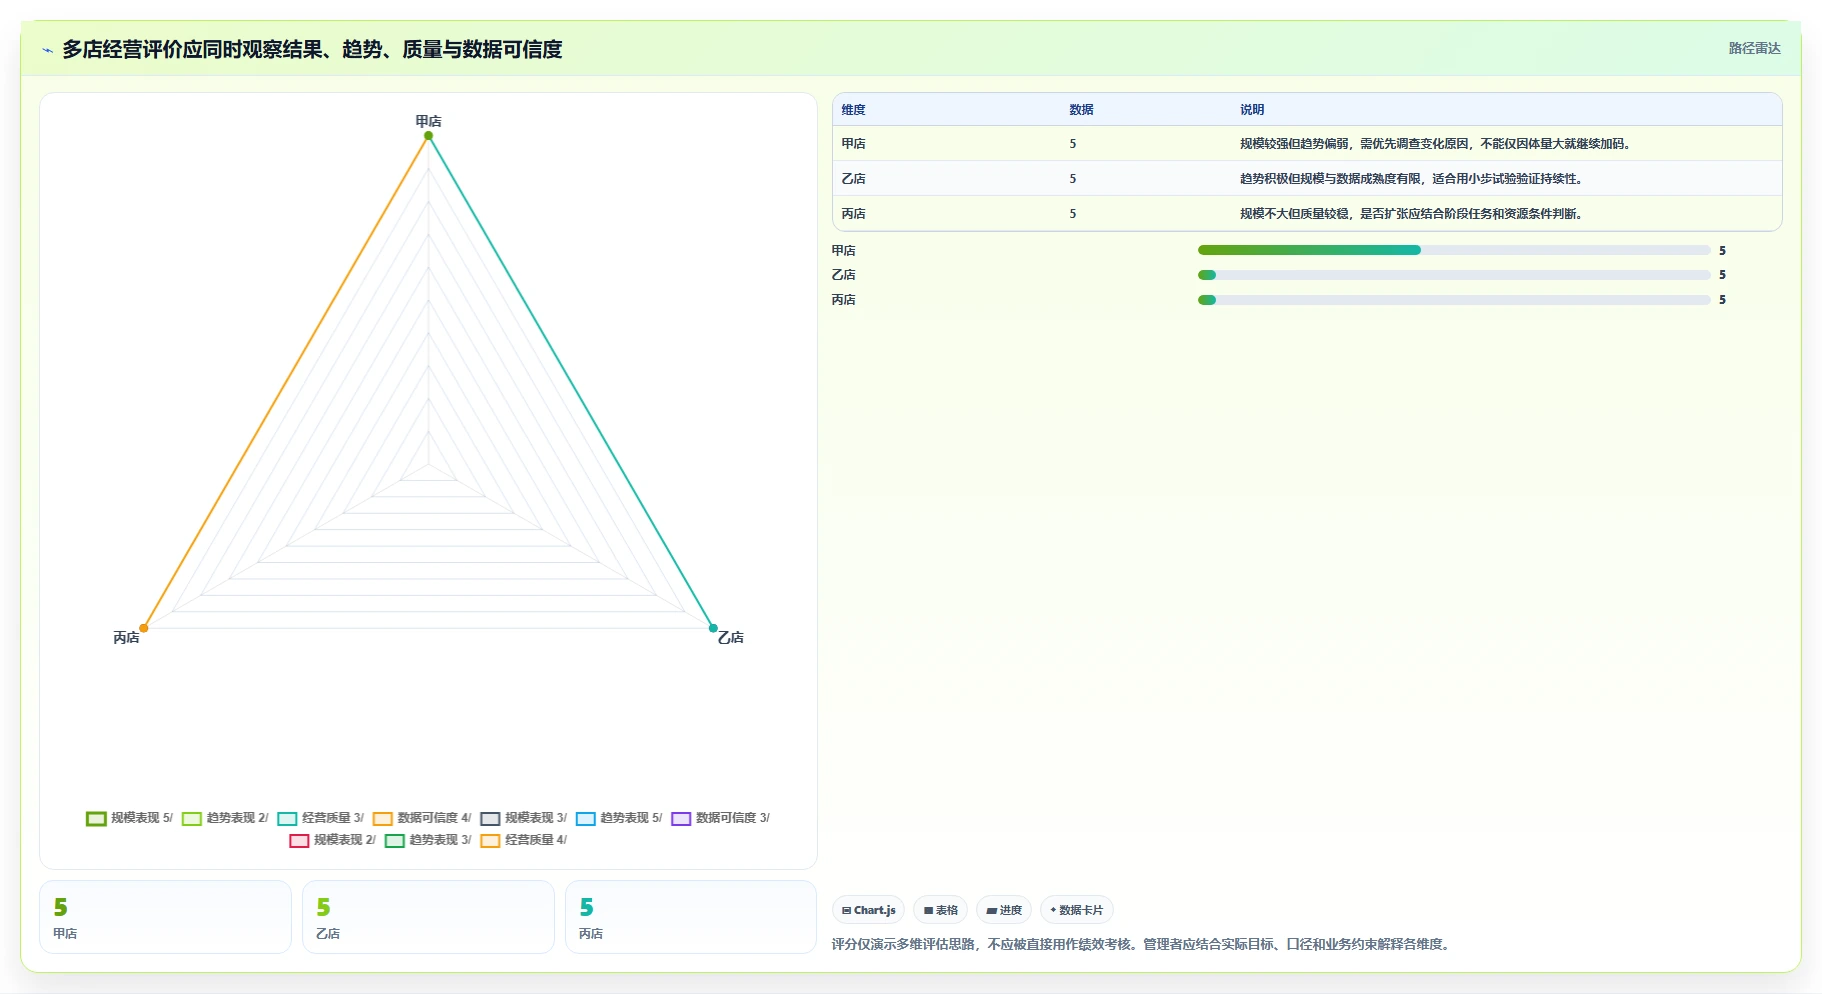Click the 甲店 label beside progress bars
Viewport: 1822px width, 994px height.
[x=843, y=251]
